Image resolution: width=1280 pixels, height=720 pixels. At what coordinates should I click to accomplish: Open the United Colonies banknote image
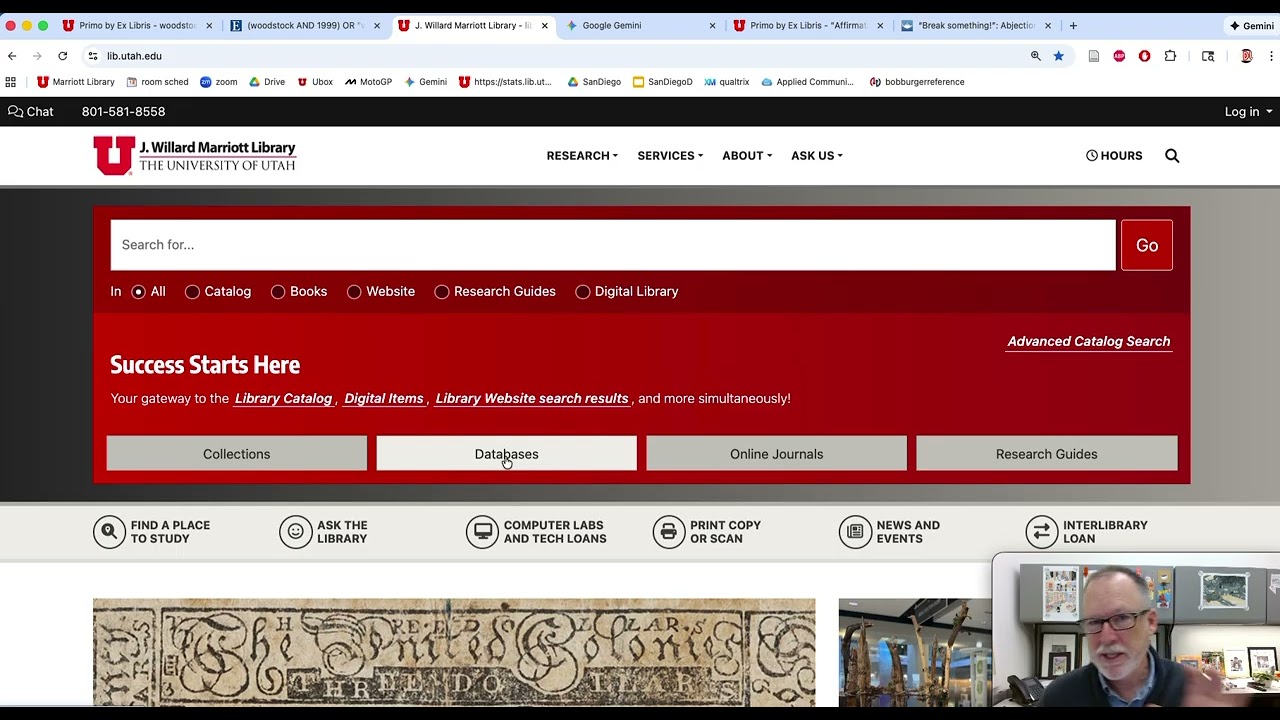(454, 652)
